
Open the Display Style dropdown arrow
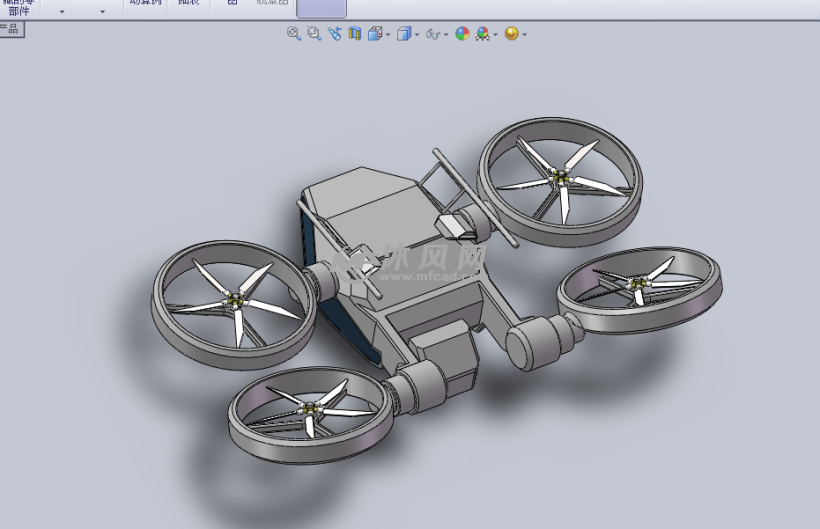pyautogui.click(x=417, y=34)
